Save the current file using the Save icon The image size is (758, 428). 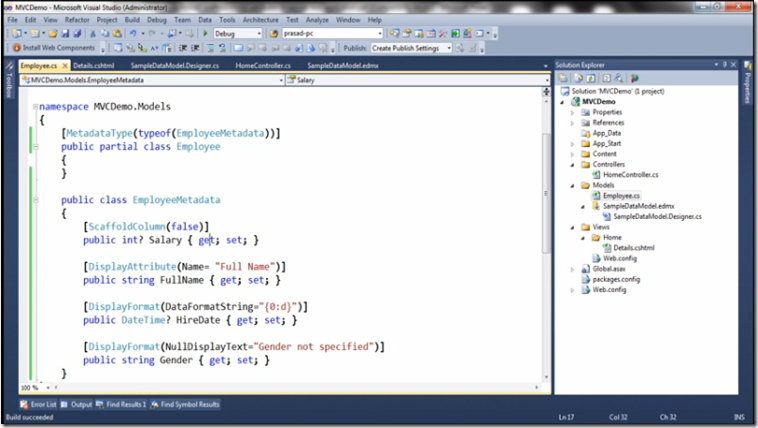click(65, 33)
